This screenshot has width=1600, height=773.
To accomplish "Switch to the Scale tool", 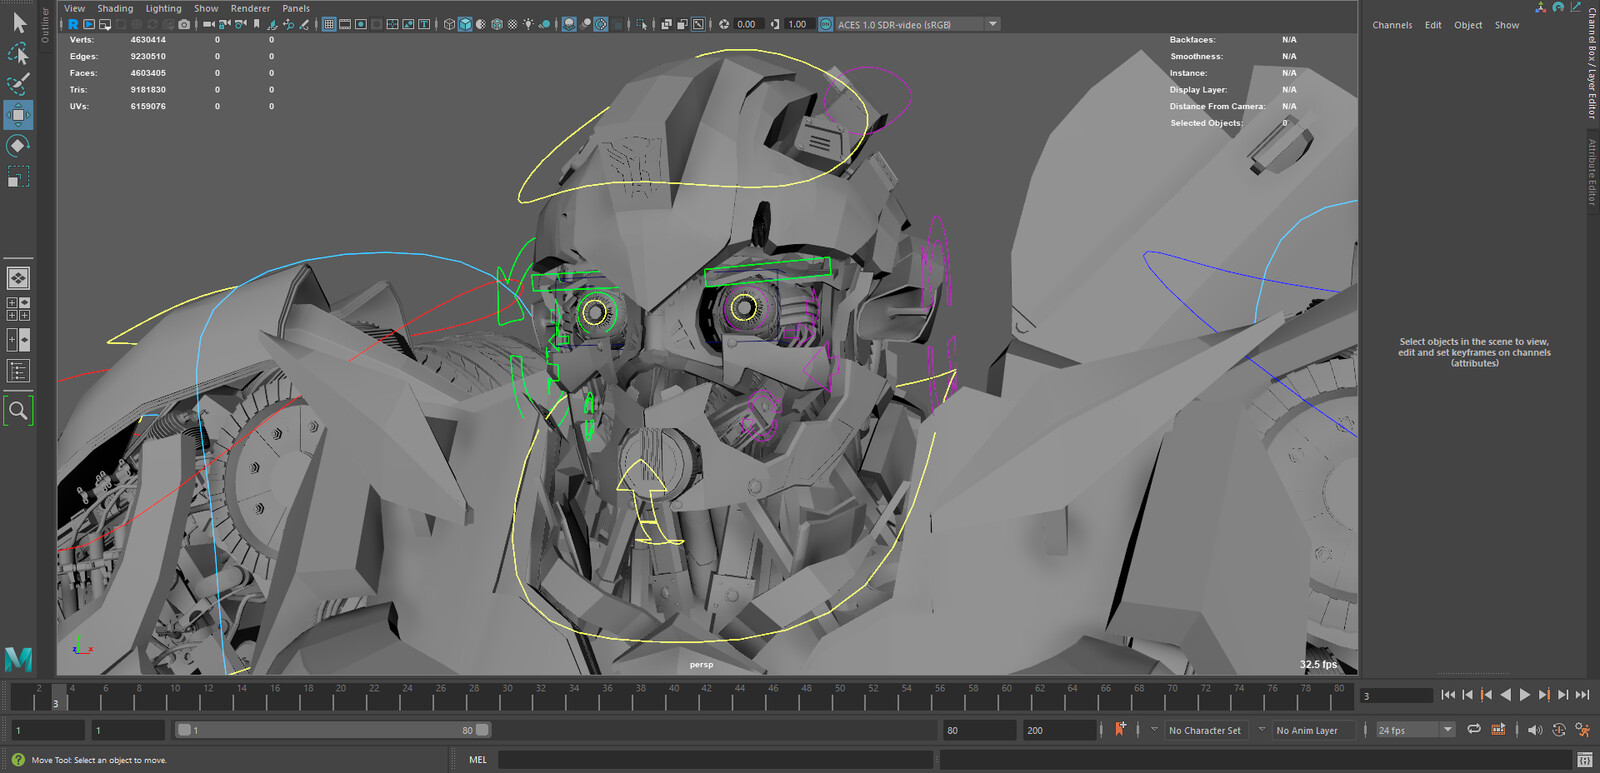I will pyautogui.click(x=18, y=177).
